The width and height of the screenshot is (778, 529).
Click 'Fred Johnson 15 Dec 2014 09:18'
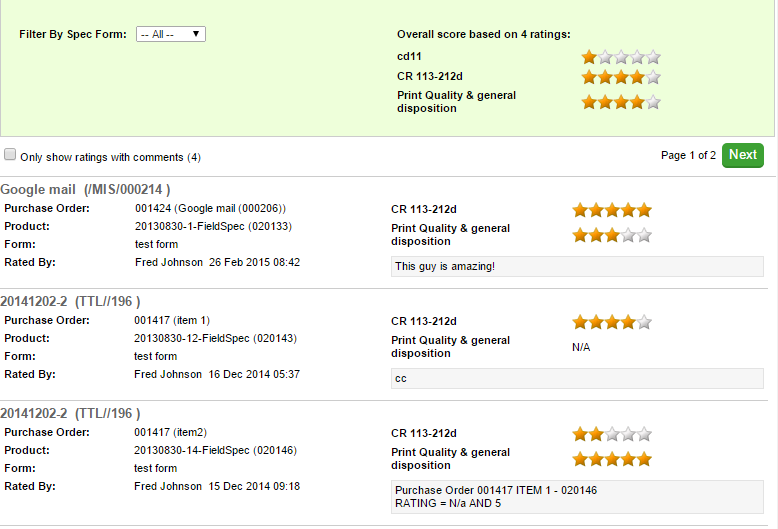[217, 486]
